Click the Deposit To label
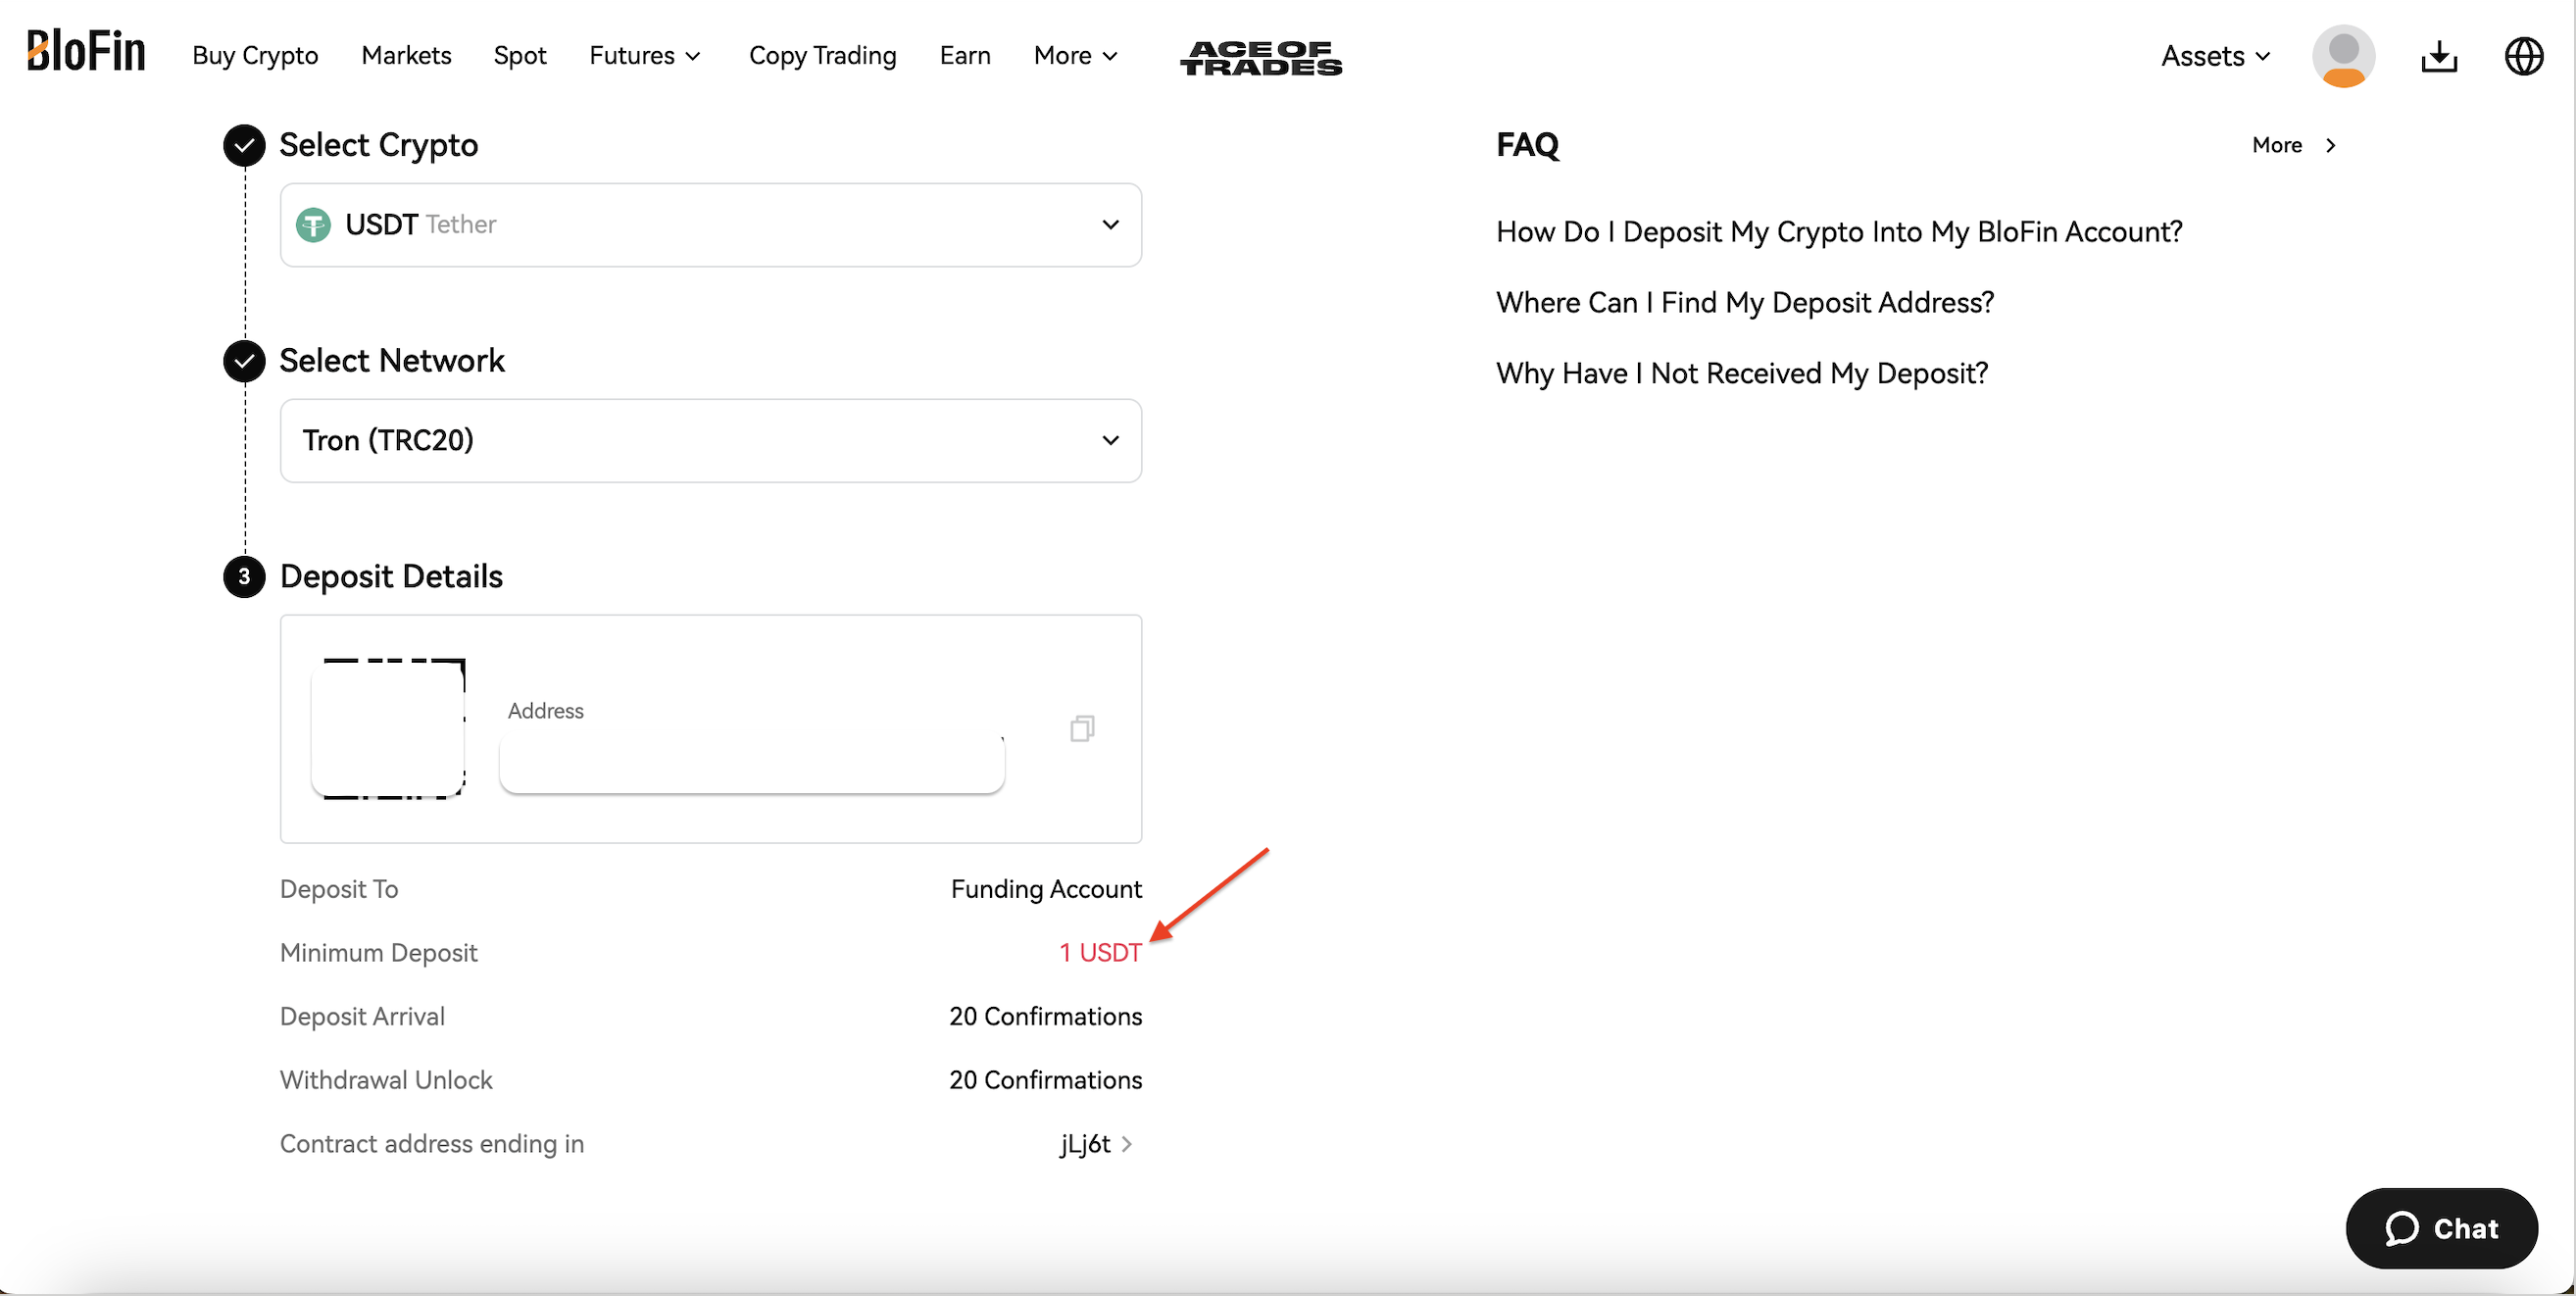 [x=339, y=889]
